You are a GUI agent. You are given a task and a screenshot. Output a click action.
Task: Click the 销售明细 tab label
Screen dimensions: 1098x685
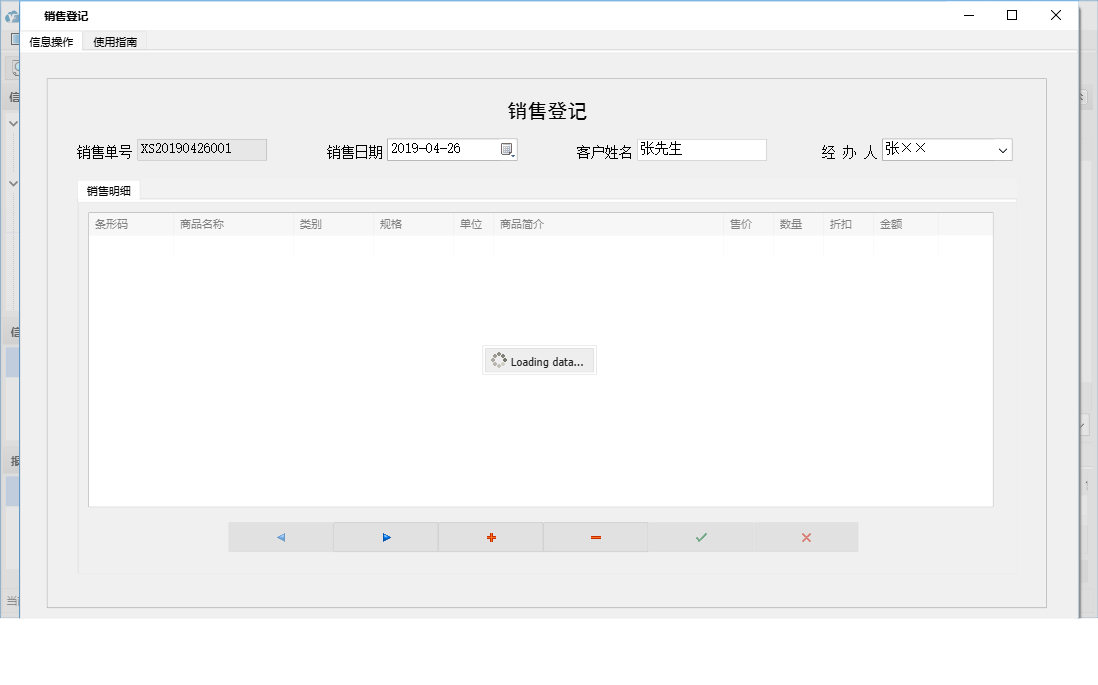(108, 190)
